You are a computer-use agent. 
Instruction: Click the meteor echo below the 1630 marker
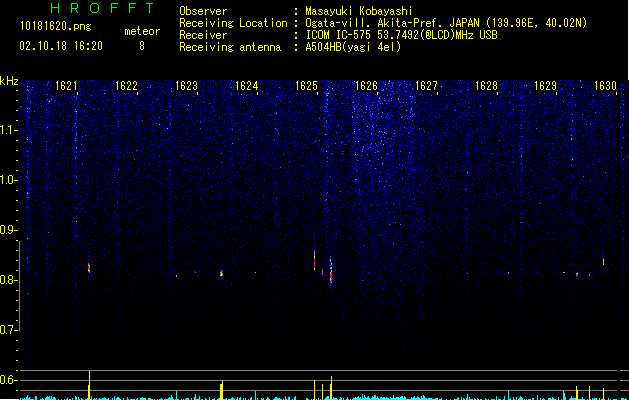[603, 260]
